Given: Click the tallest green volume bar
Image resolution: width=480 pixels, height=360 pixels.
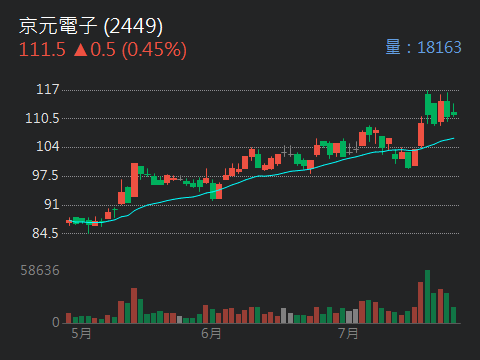Looking at the screenshot, I should [427, 297].
